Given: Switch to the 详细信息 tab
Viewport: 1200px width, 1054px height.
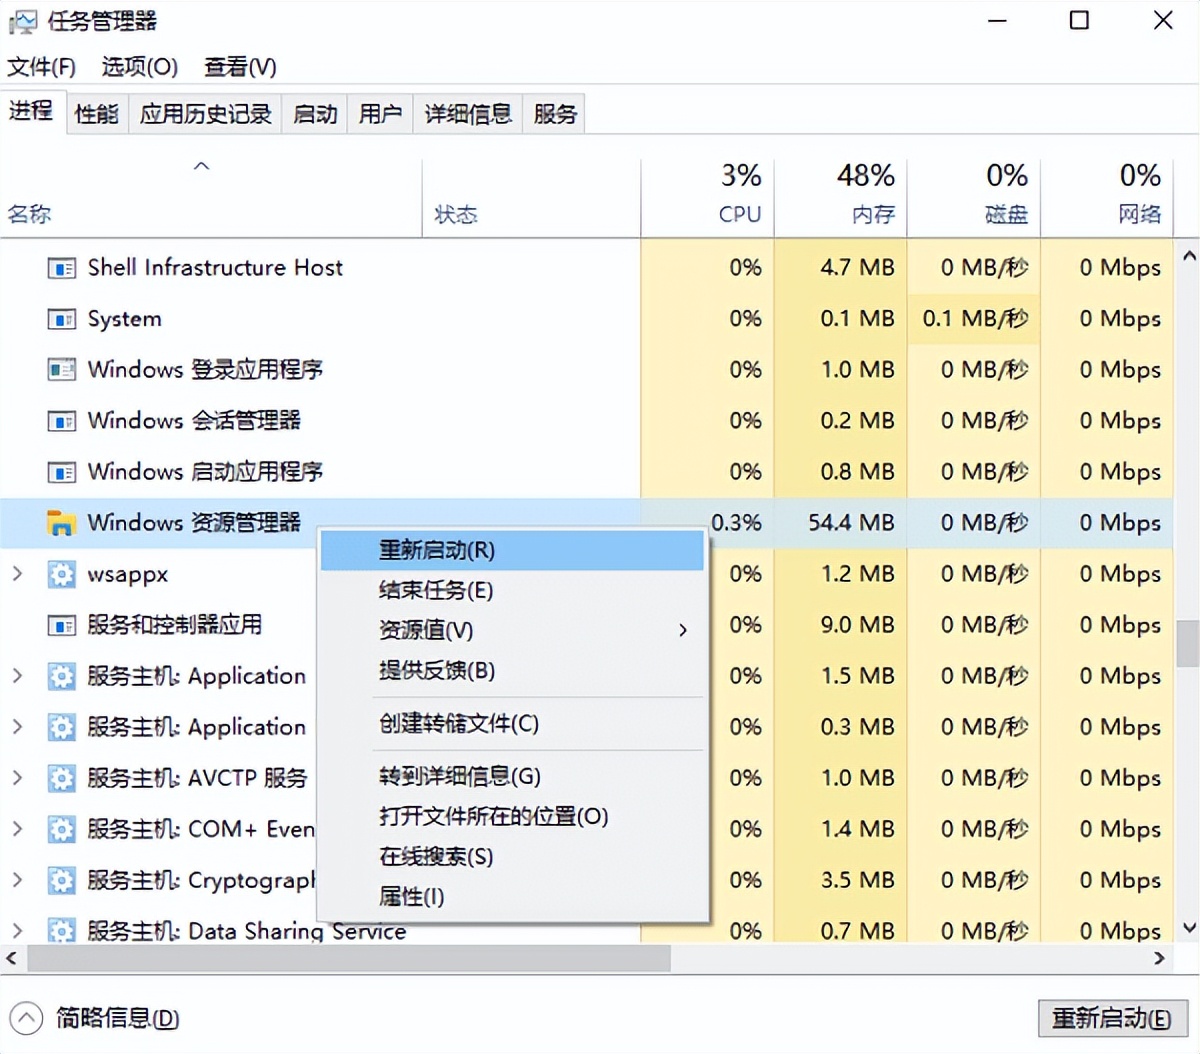Looking at the screenshot, I should click(467, 114).
